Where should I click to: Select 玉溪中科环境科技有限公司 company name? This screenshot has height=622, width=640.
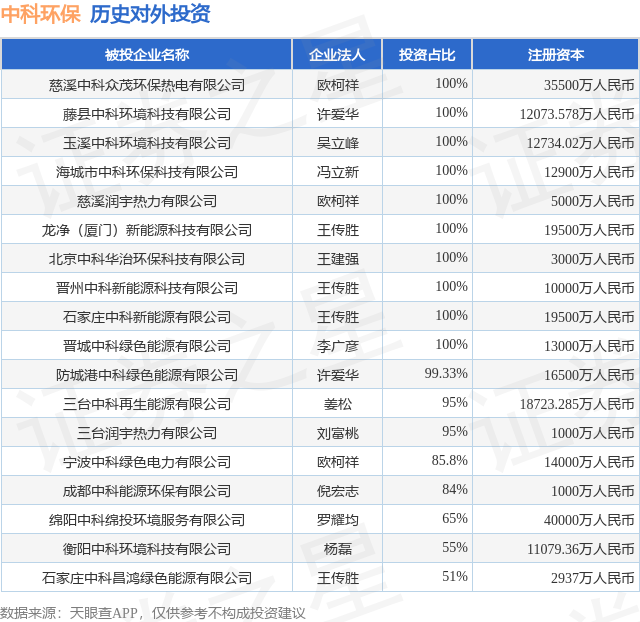click(147, 143)
